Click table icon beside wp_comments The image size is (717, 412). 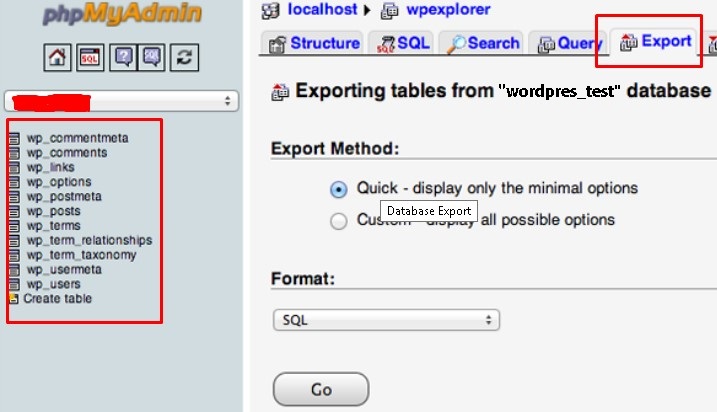pos(14,153)
